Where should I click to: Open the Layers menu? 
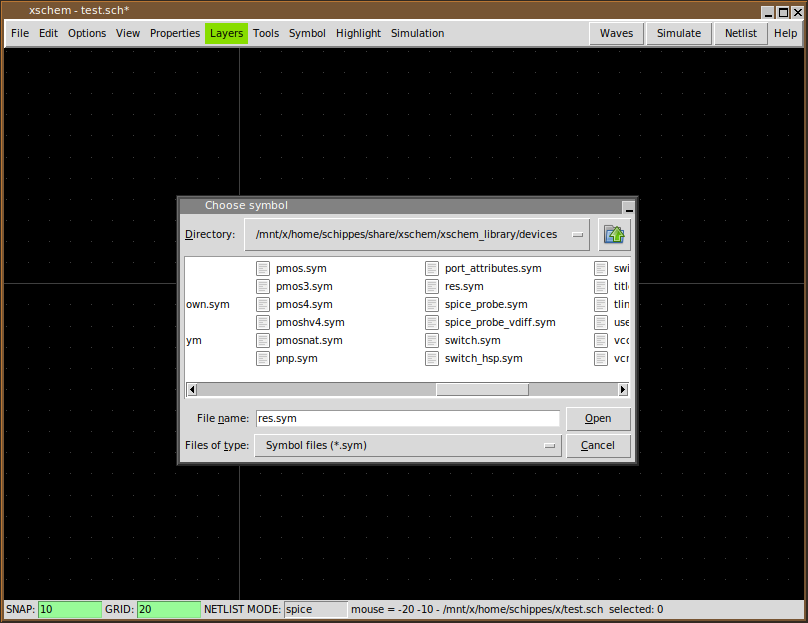[226, 33]
